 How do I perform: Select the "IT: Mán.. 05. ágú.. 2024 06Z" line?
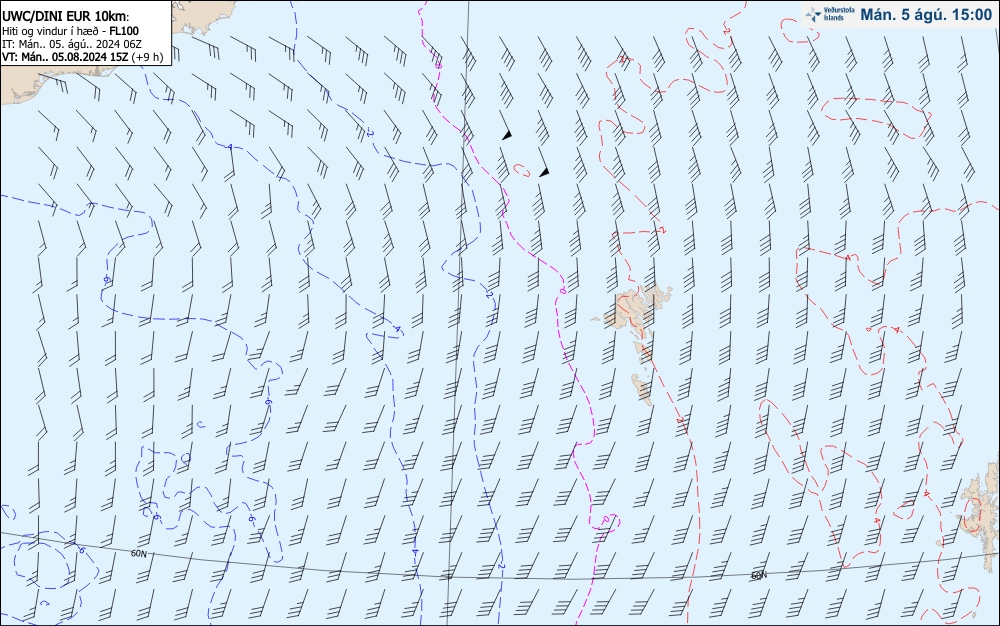(71, 44)
